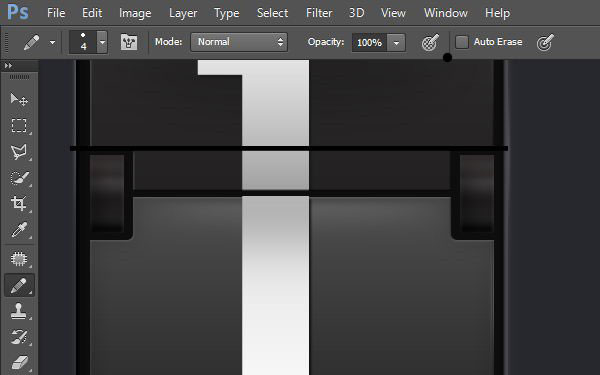600x375 pixels.
Task: Select the Pencil tool in toolbox
Action: tap(19, 285)
